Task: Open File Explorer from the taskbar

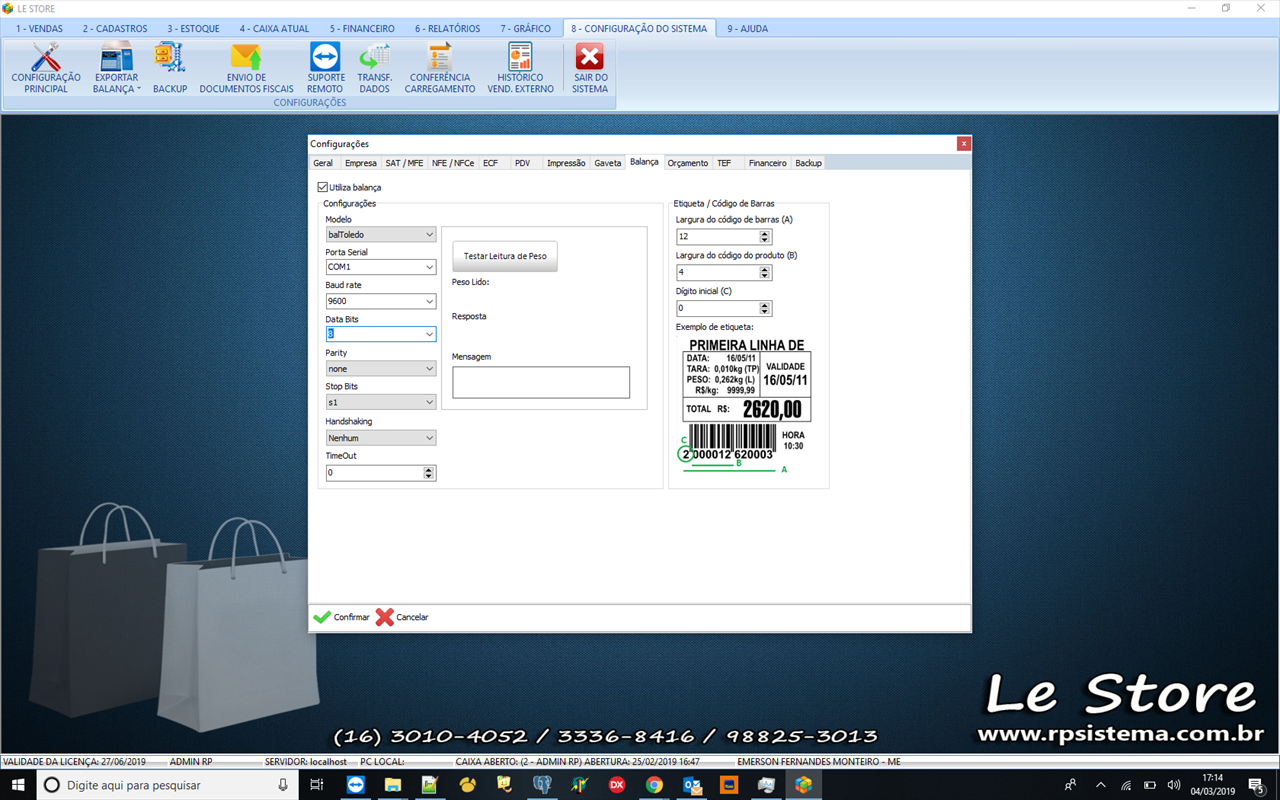Action: pos(393,785)
